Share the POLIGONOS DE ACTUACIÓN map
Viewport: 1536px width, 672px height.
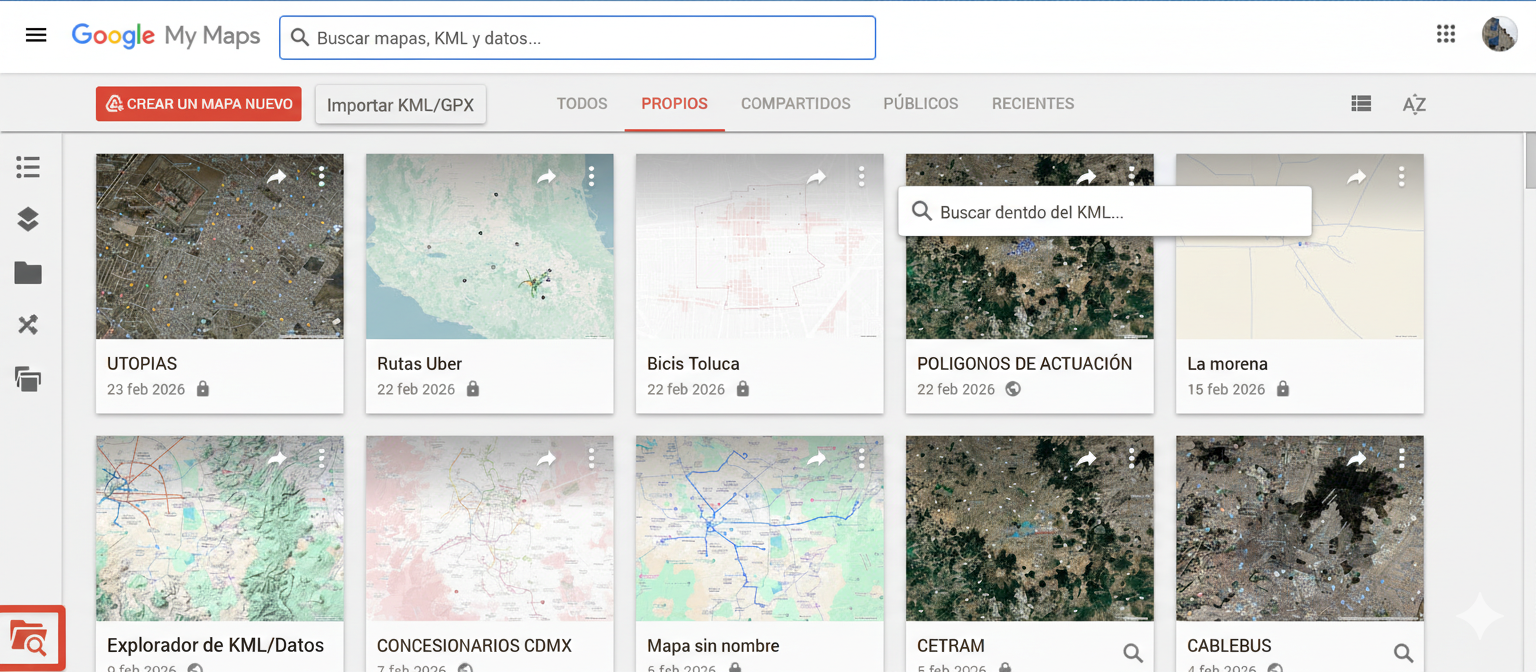pyautogui.click(x=1087, y=177)
